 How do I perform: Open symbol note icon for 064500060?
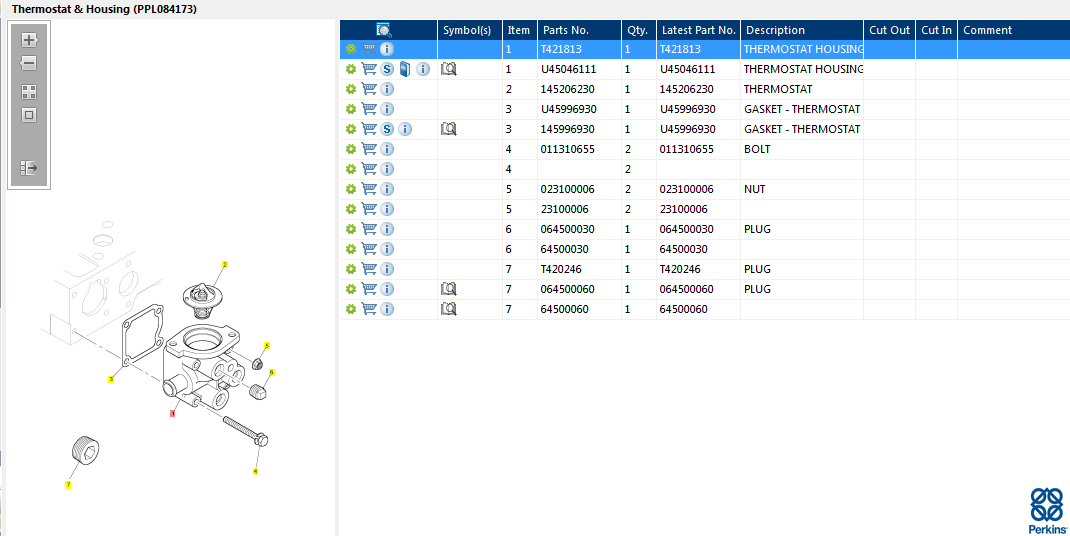coord(448,289)
